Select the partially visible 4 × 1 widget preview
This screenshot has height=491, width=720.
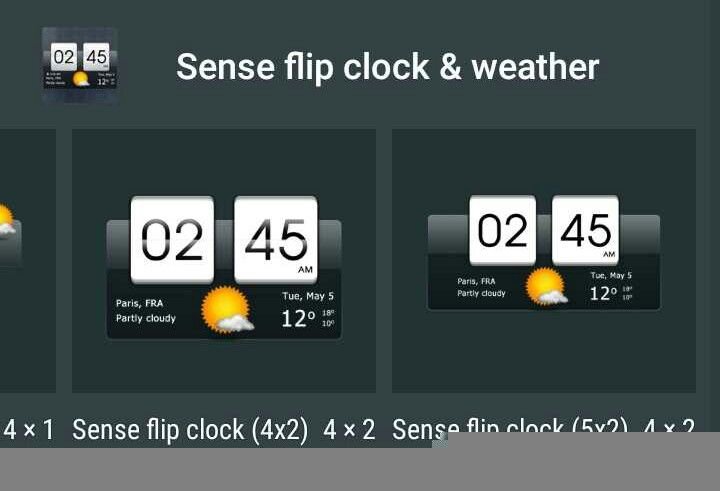(28, 261)
